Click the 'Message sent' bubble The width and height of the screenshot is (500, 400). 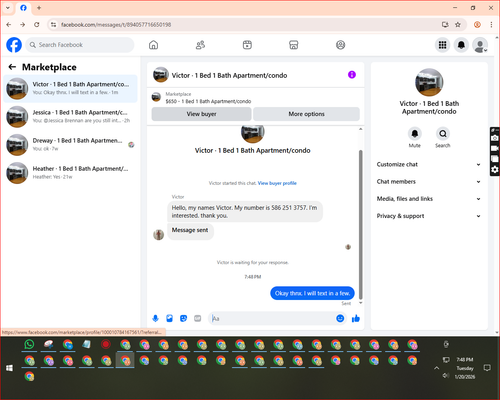190,230
